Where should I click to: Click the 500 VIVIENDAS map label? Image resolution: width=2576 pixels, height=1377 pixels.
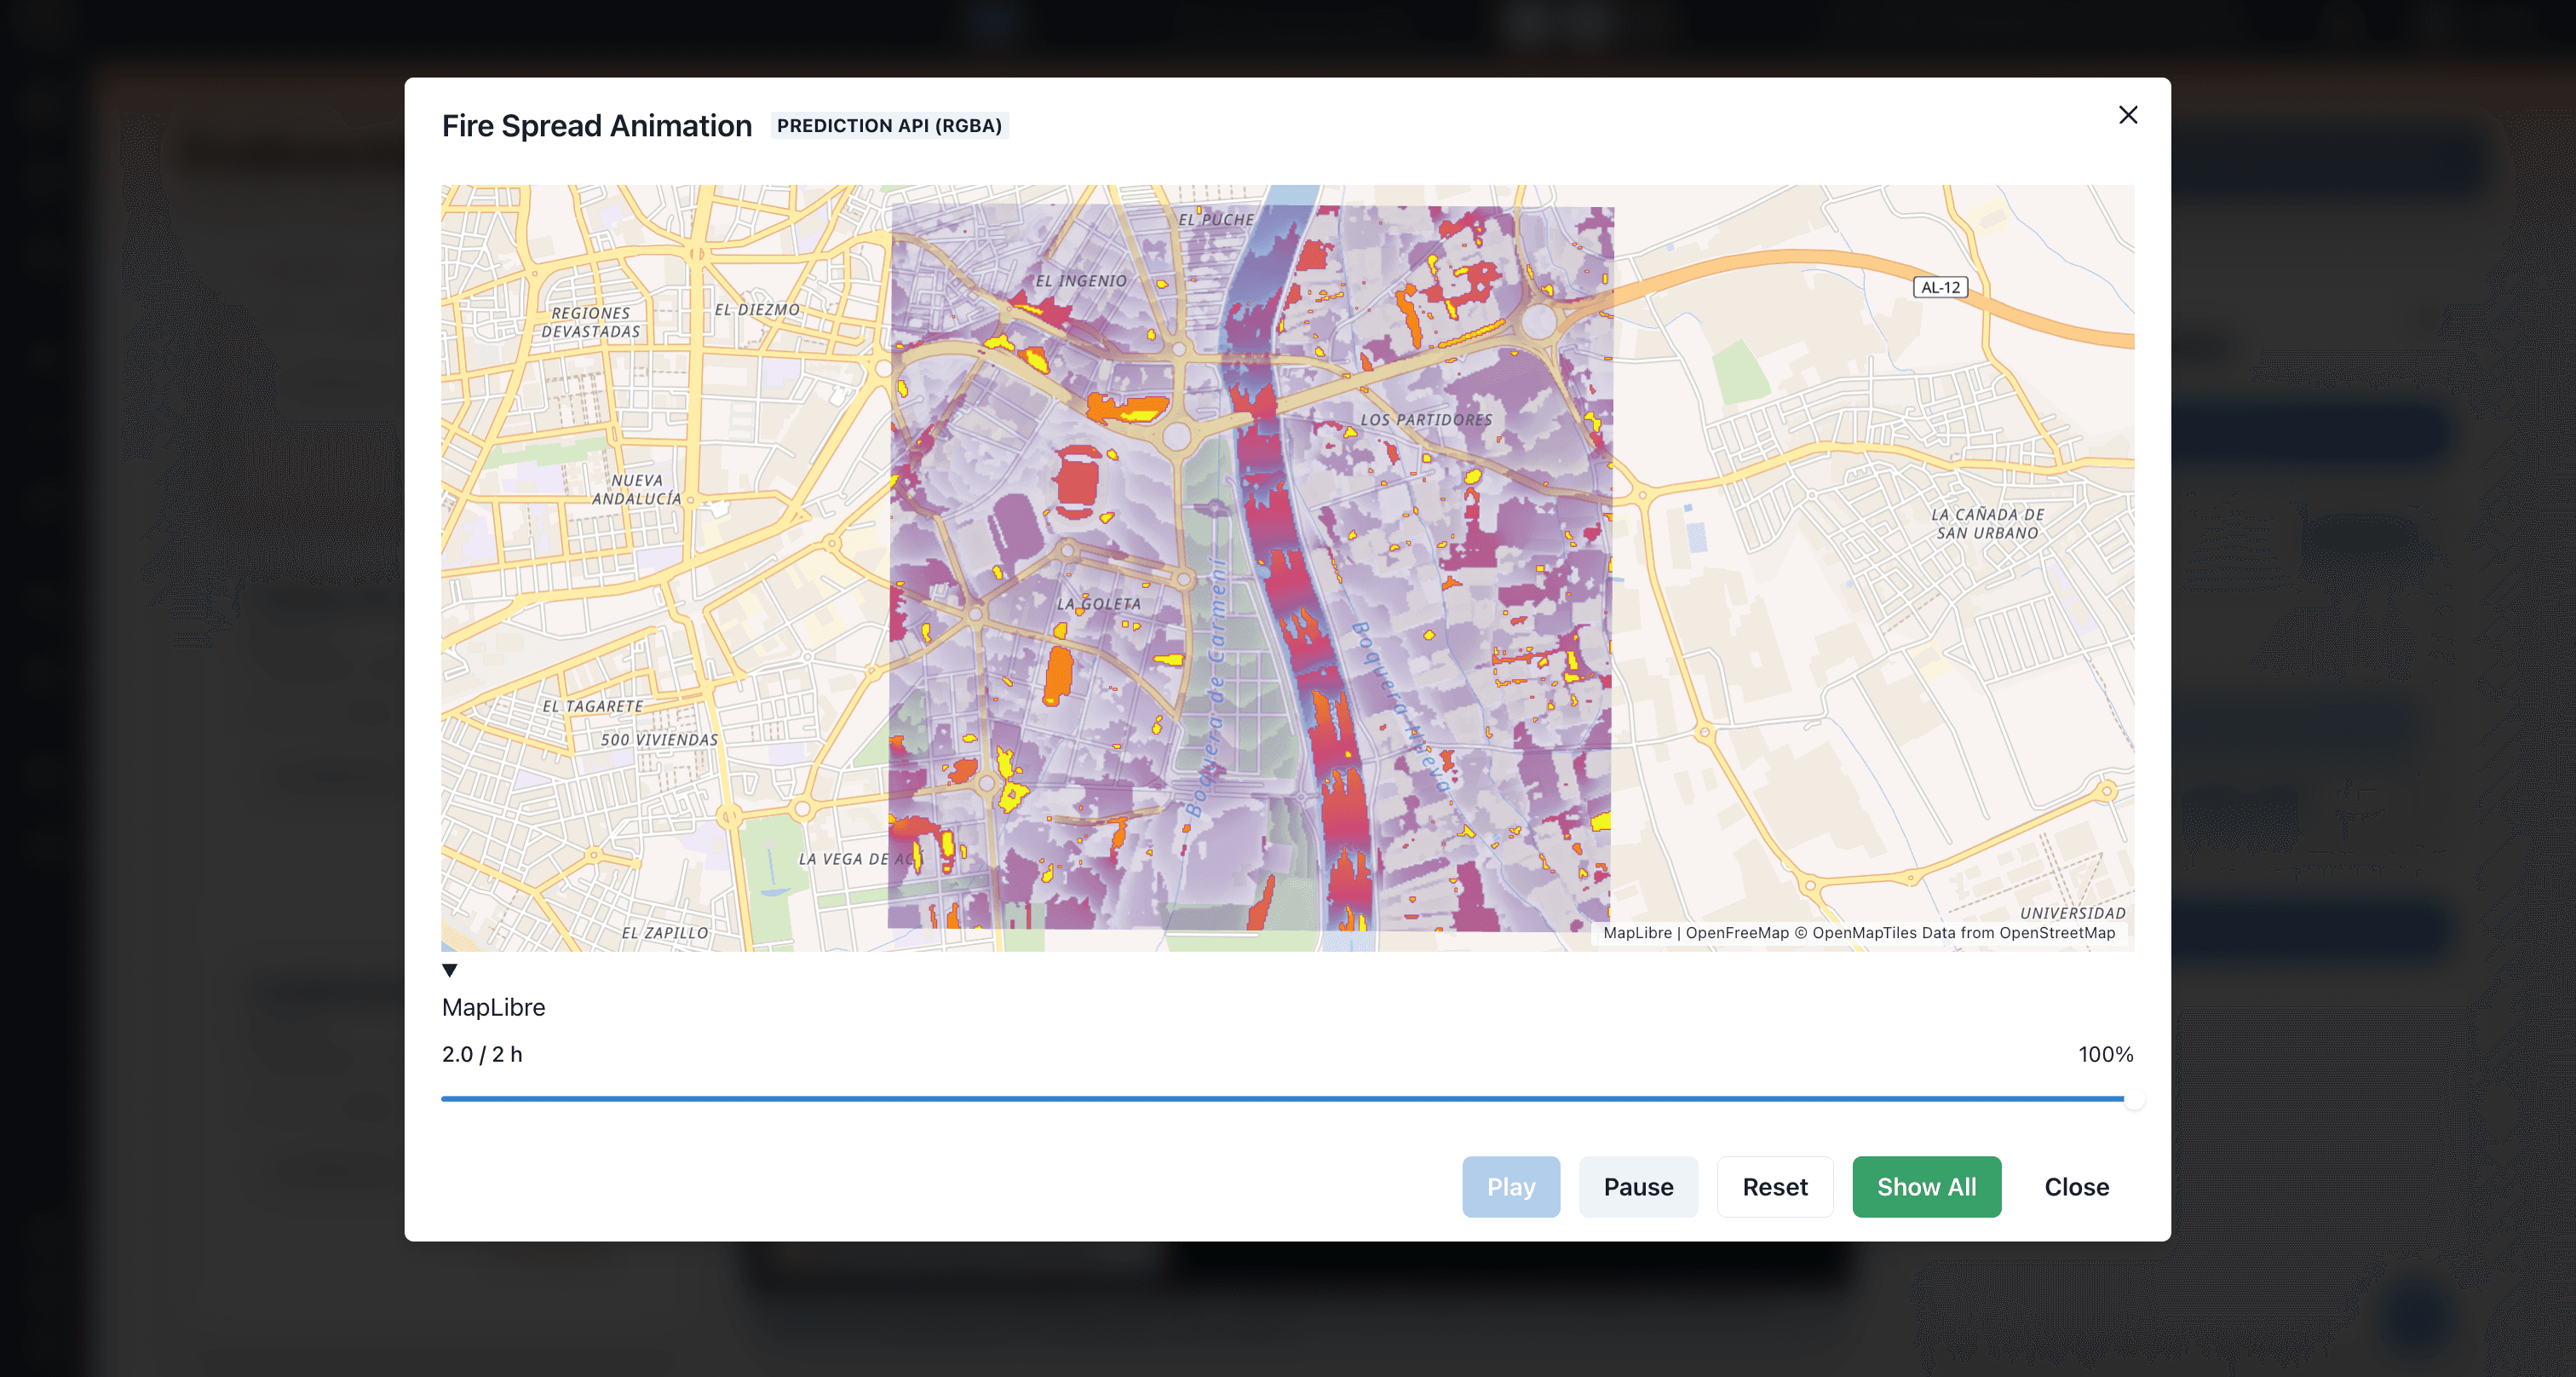tap(659, 740)
